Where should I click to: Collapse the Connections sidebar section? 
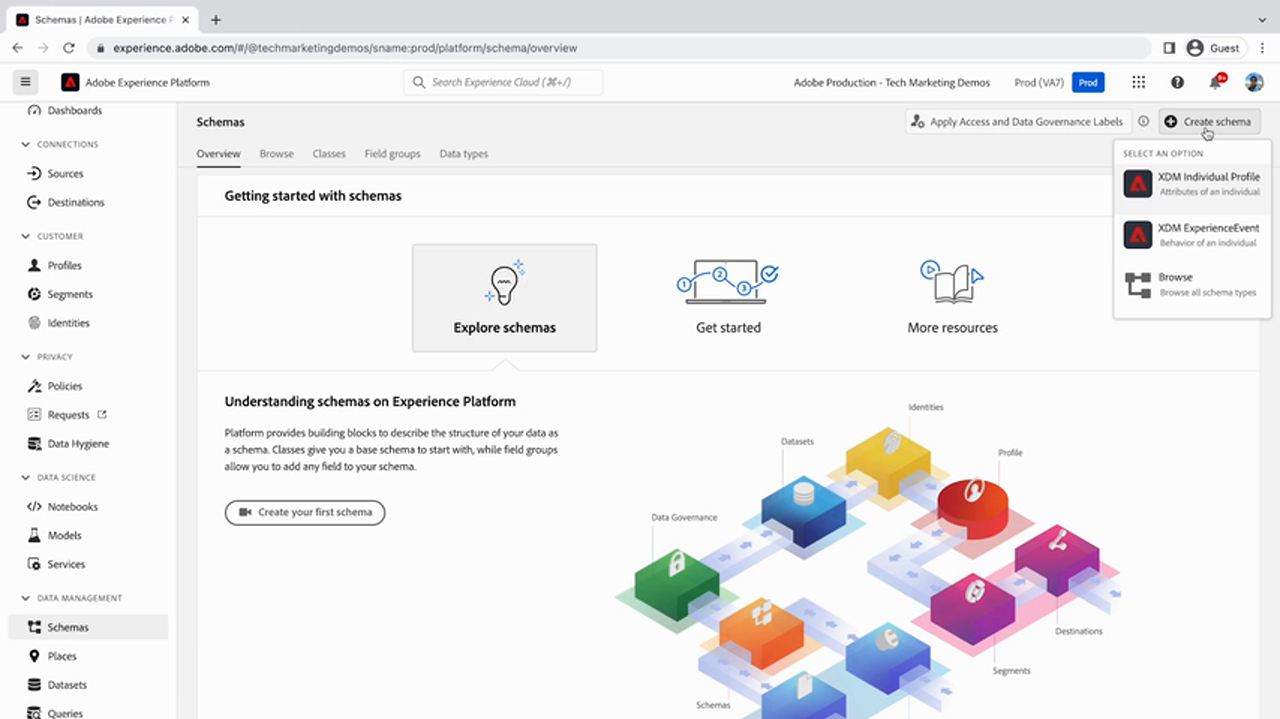(x=26, y=145)
